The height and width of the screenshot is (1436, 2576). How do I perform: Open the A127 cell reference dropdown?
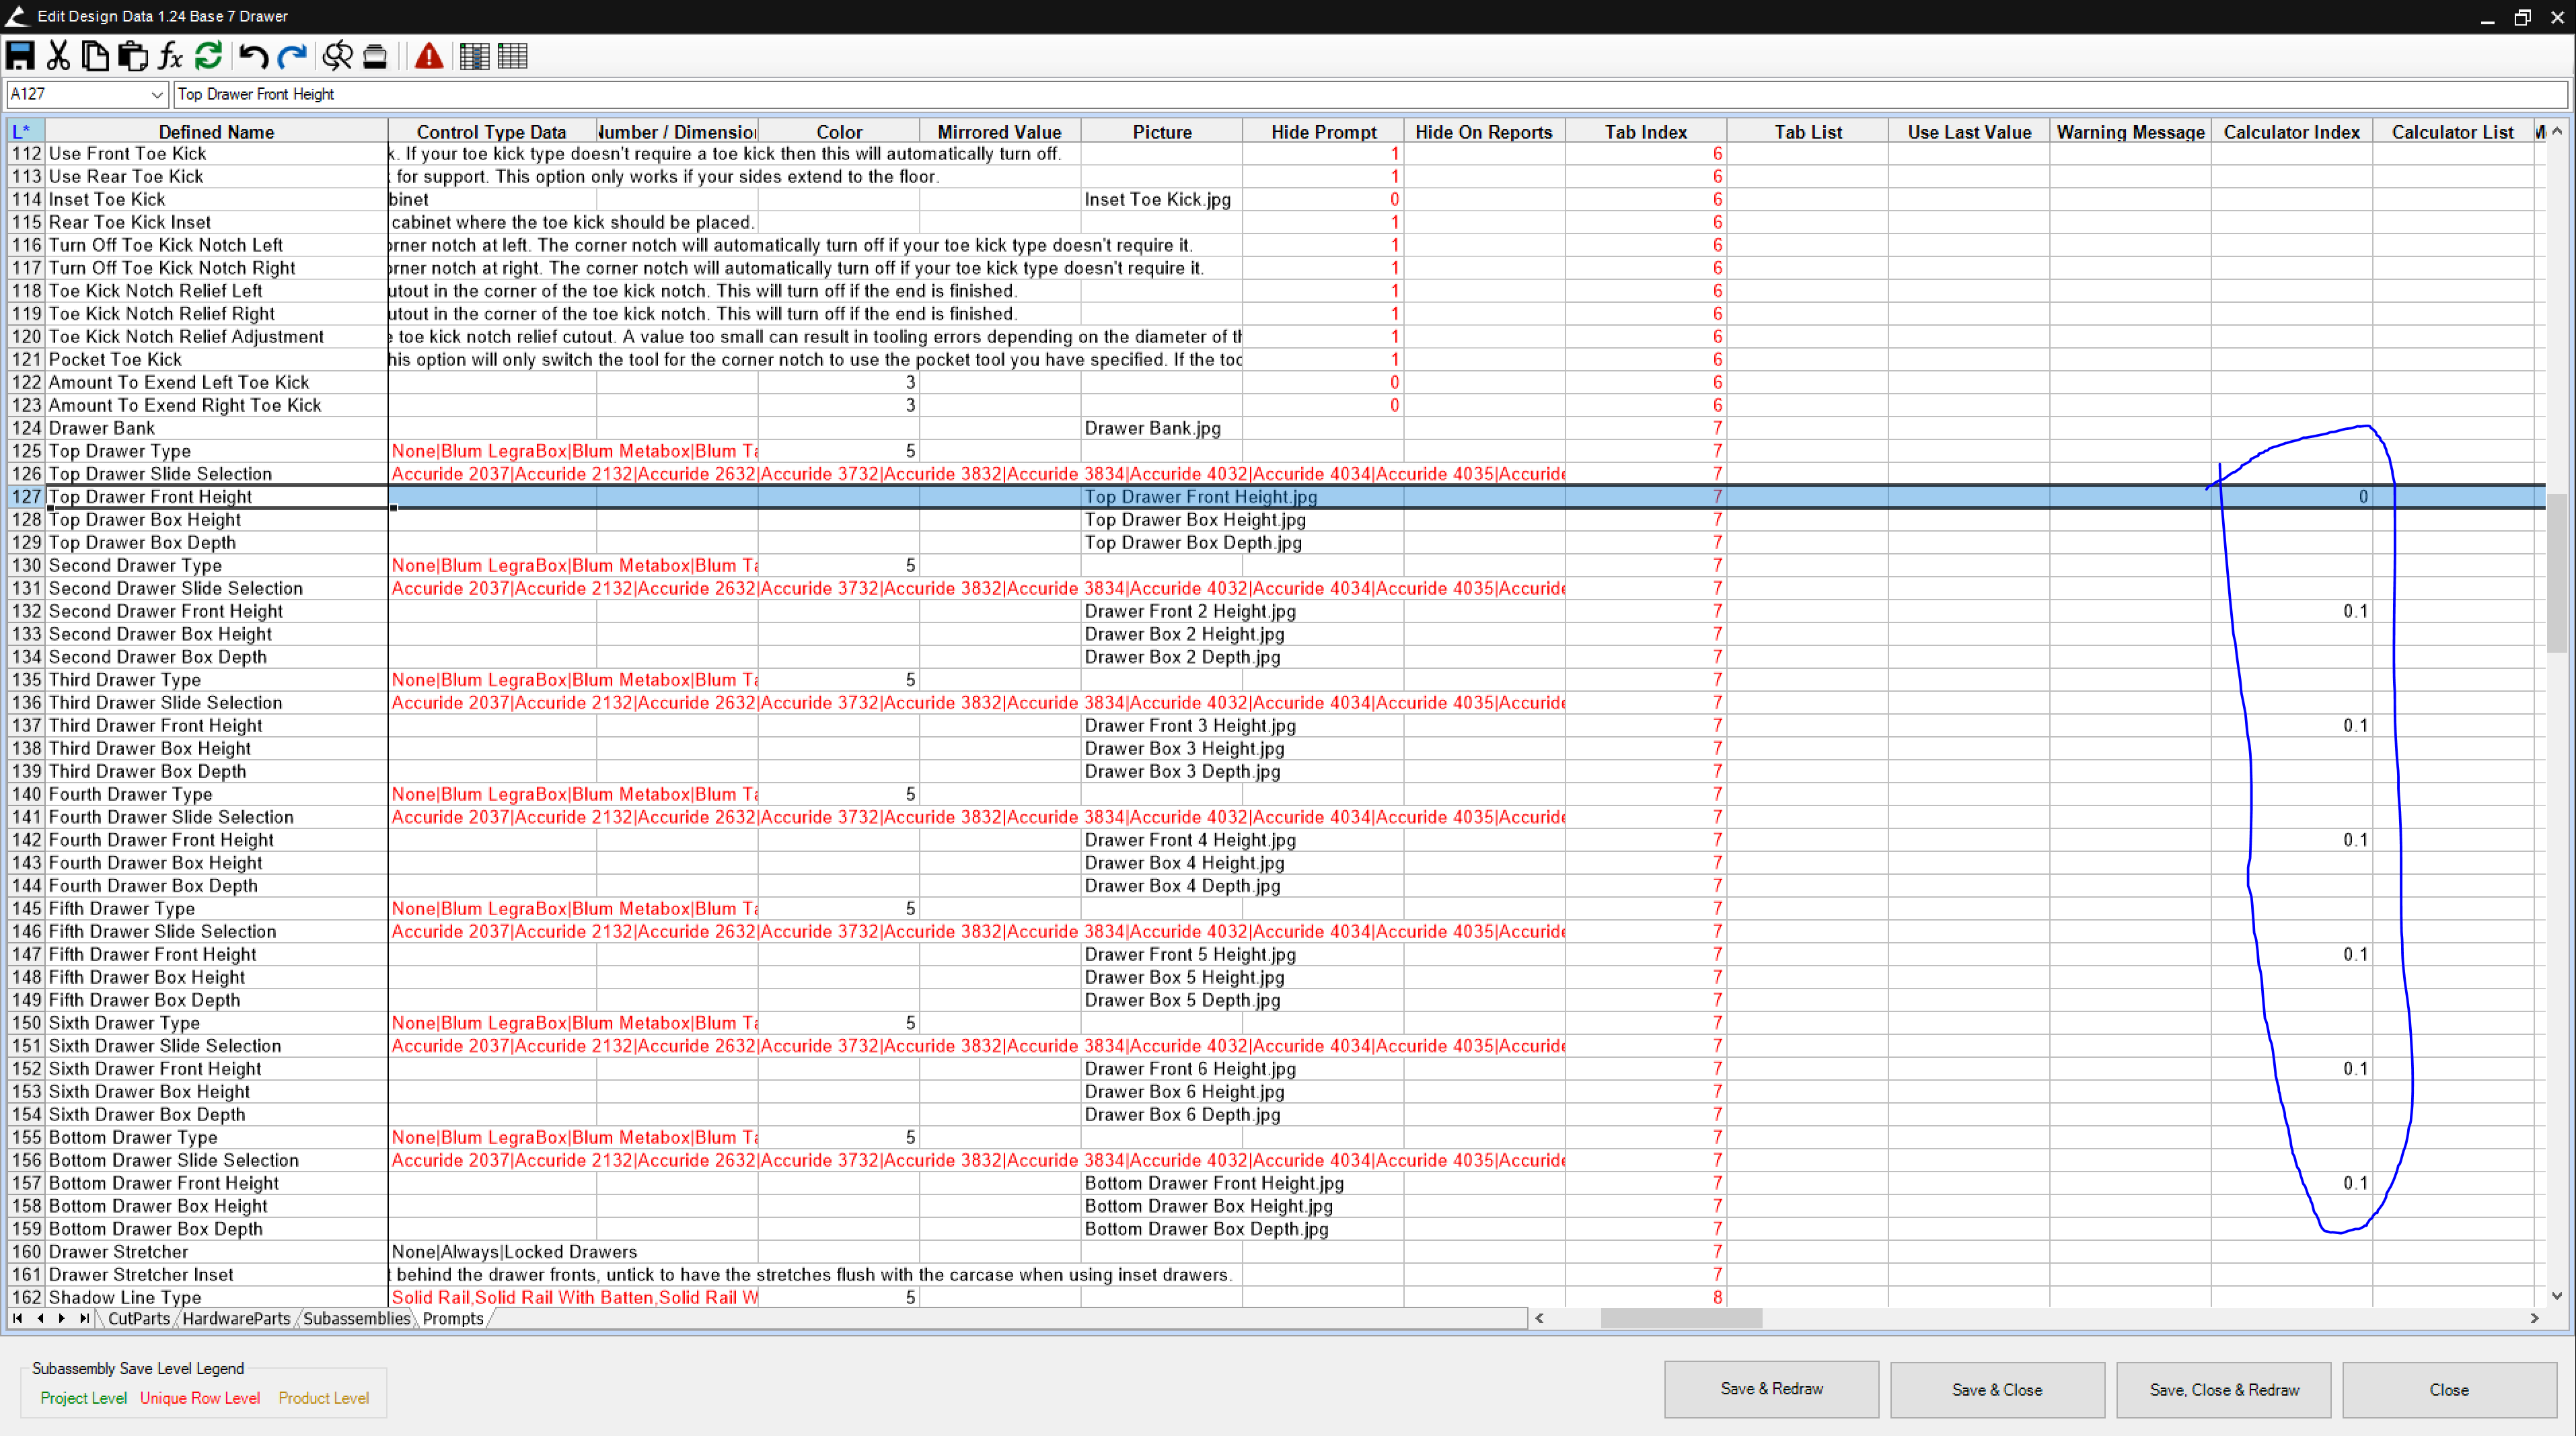(x=156, y=94)
